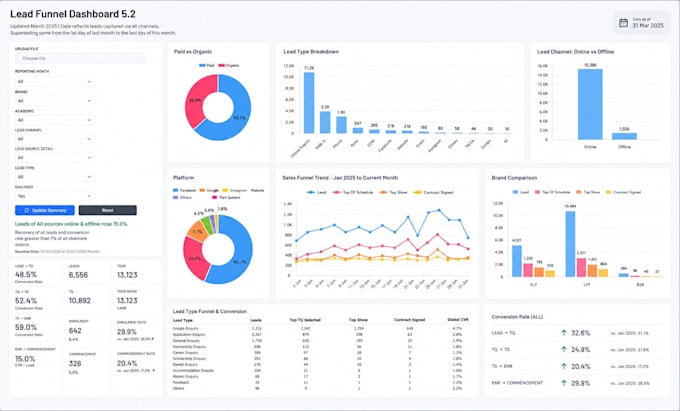The width and height of the screenshot is (680, 411).
Task: Click the Choose file upload field
Action: click(80, 59)
